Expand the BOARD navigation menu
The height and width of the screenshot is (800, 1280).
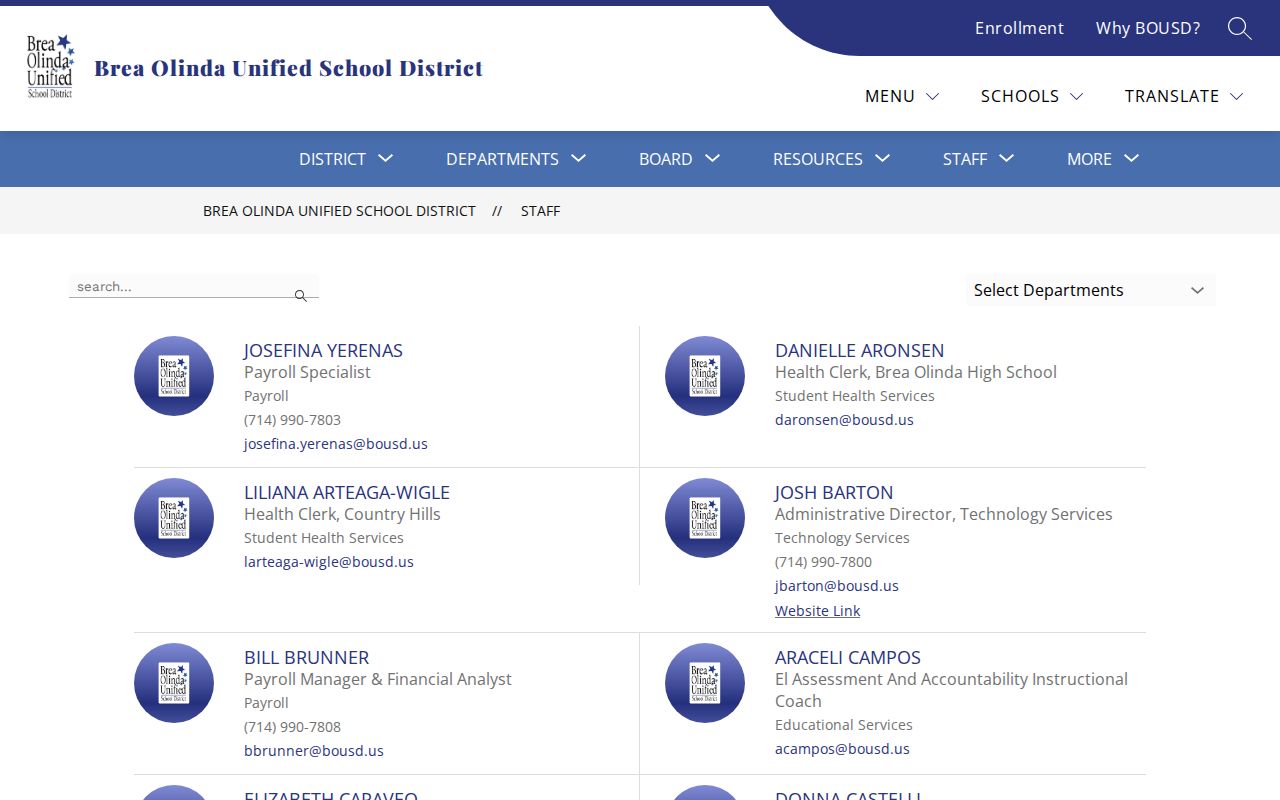pyautogui.click(x=680, y=159)
